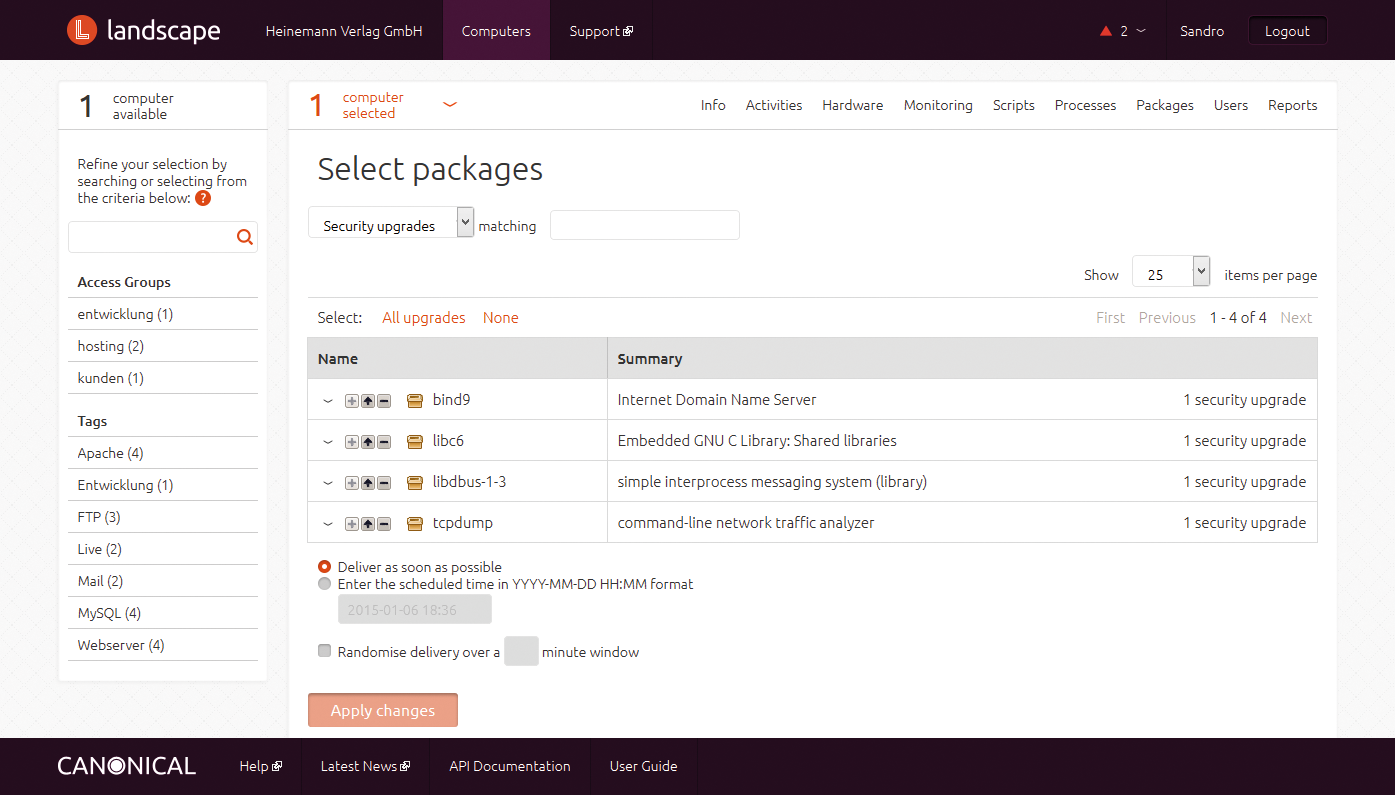The image size is (1395, 795).
Task: Open the Processes tab
Action: click(1085, 105)
